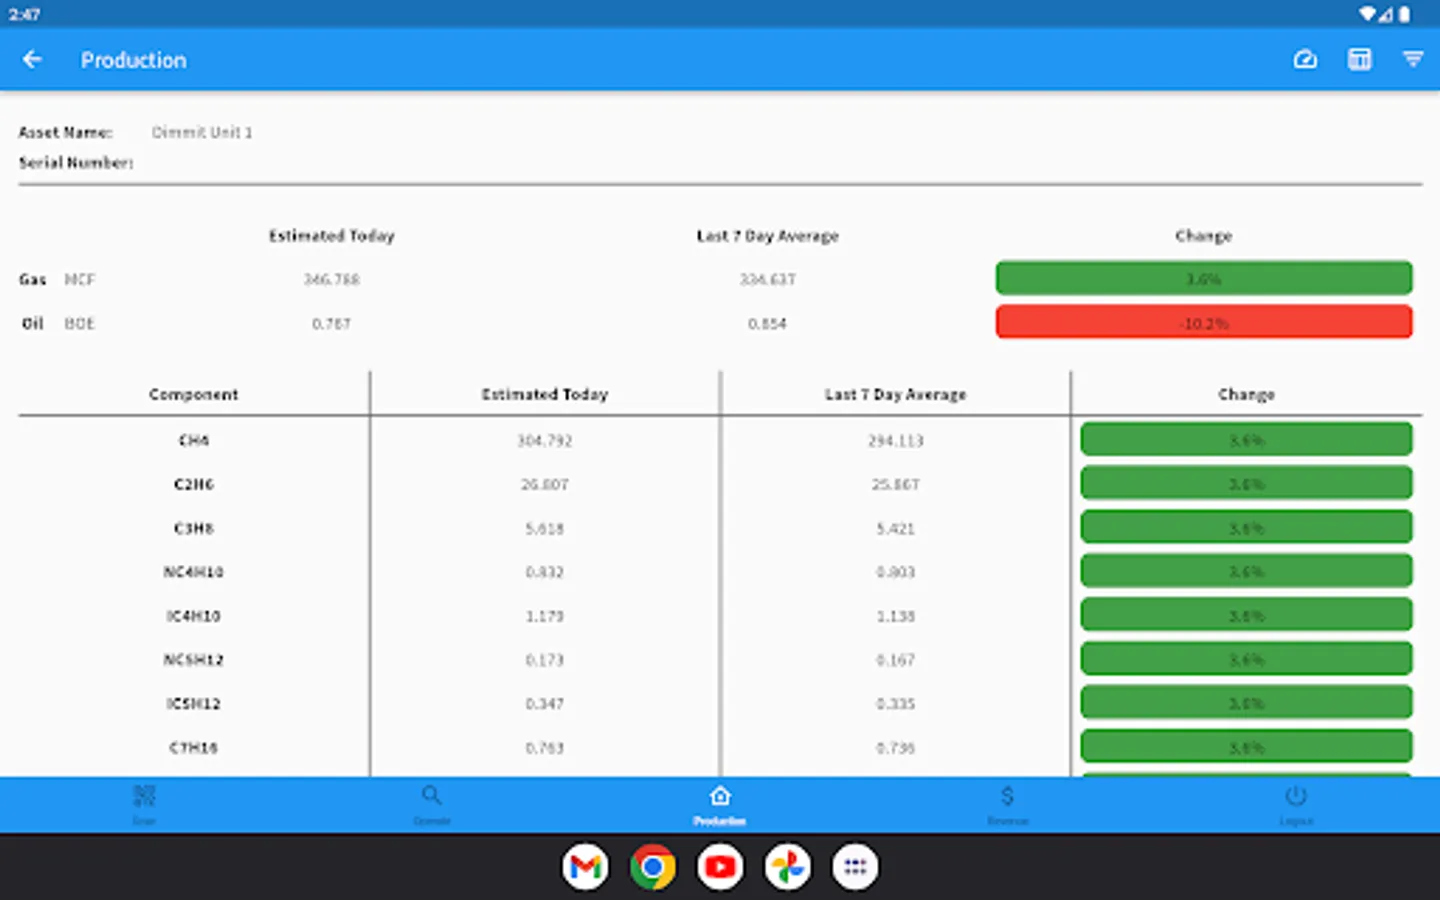Select the C2H6 component row label

(194, 484)
